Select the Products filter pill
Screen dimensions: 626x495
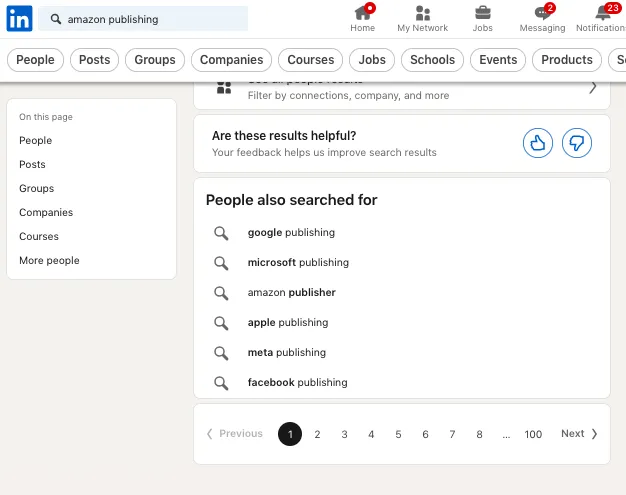tap(567, 60)
